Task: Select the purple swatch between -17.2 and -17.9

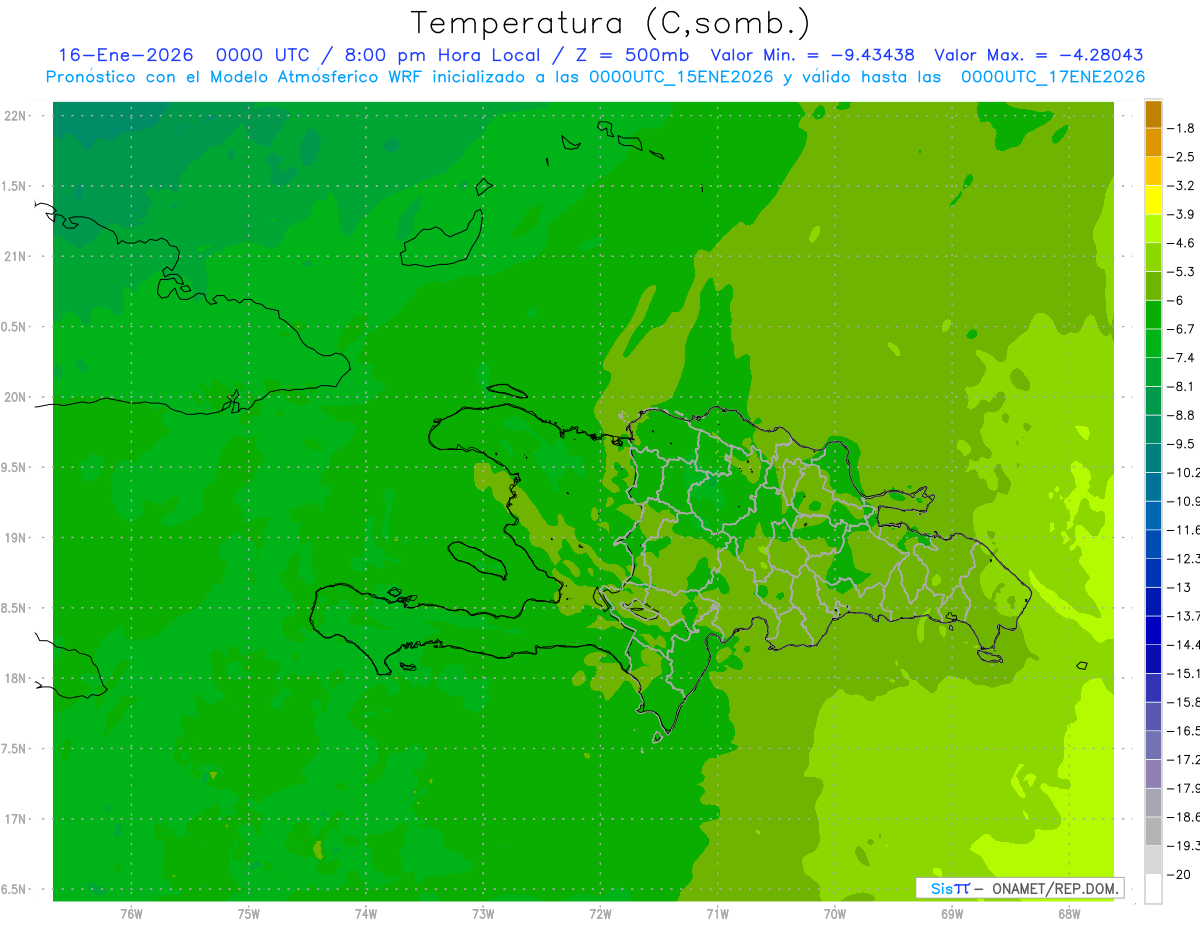Action: coord(1153,774)
